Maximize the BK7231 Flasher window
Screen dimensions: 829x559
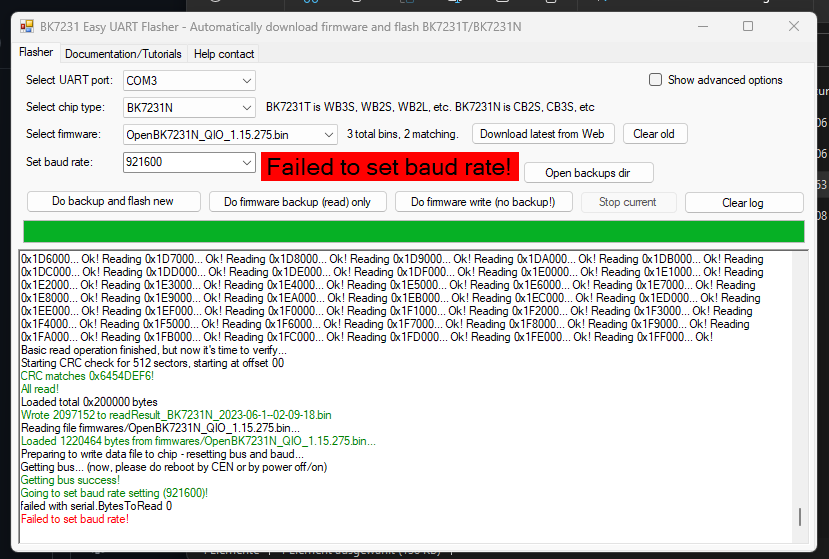pyautogui.click(x=748, y=26)
